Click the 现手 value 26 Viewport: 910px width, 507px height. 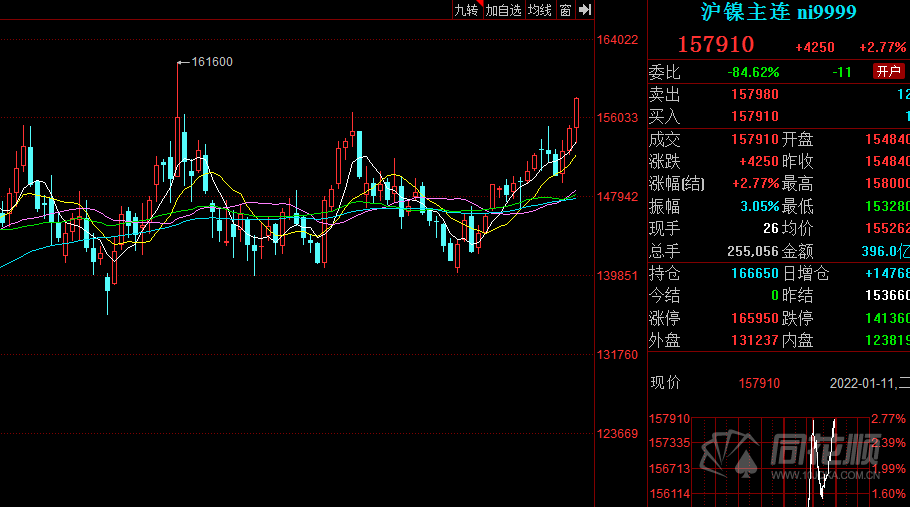coord(771,229)
